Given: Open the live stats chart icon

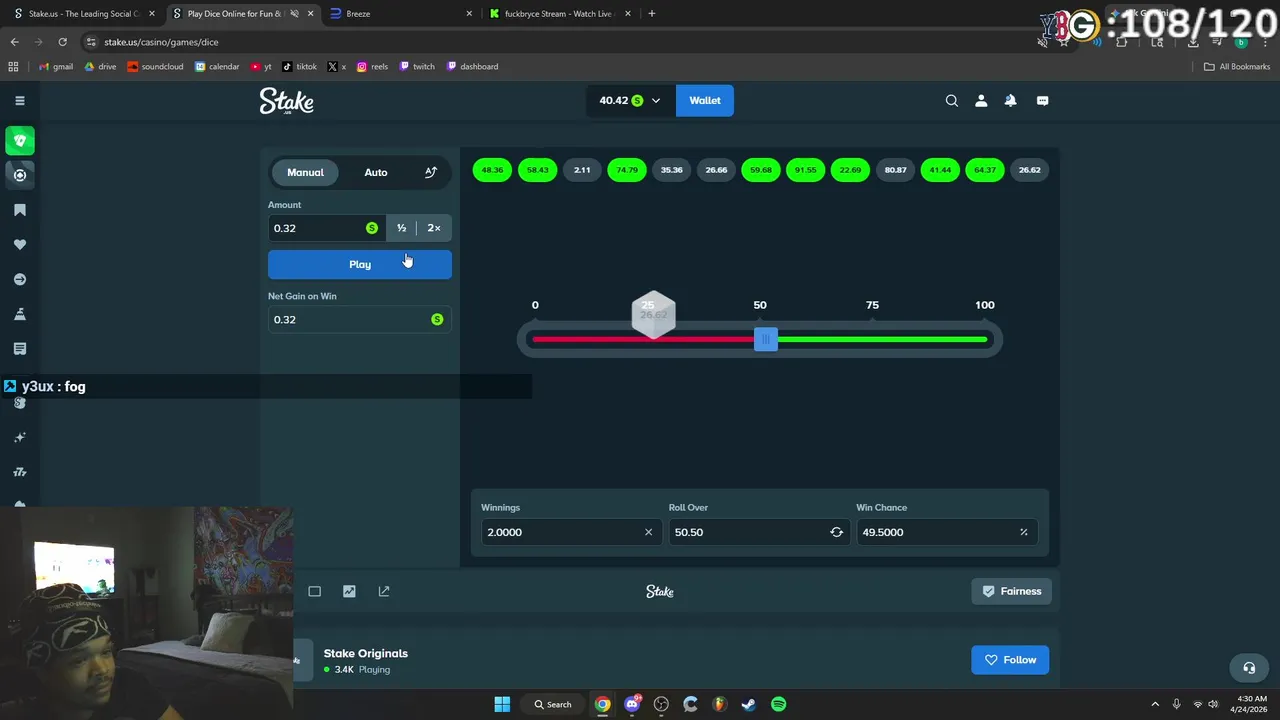Looking at the screenshot, I should 349,591.
